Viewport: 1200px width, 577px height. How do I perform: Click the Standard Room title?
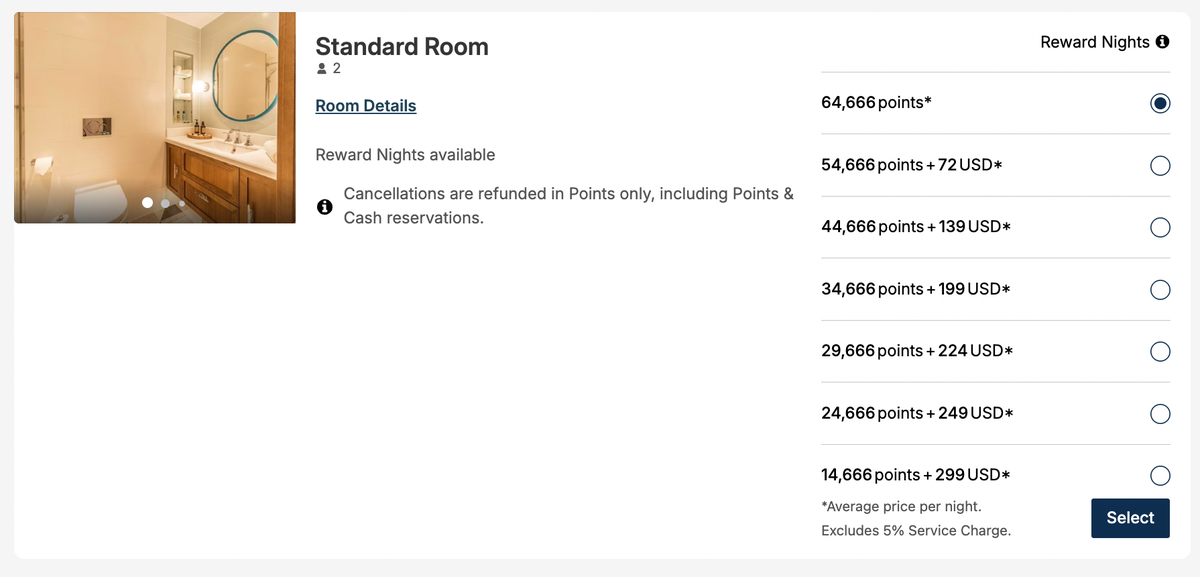(401, 46)
